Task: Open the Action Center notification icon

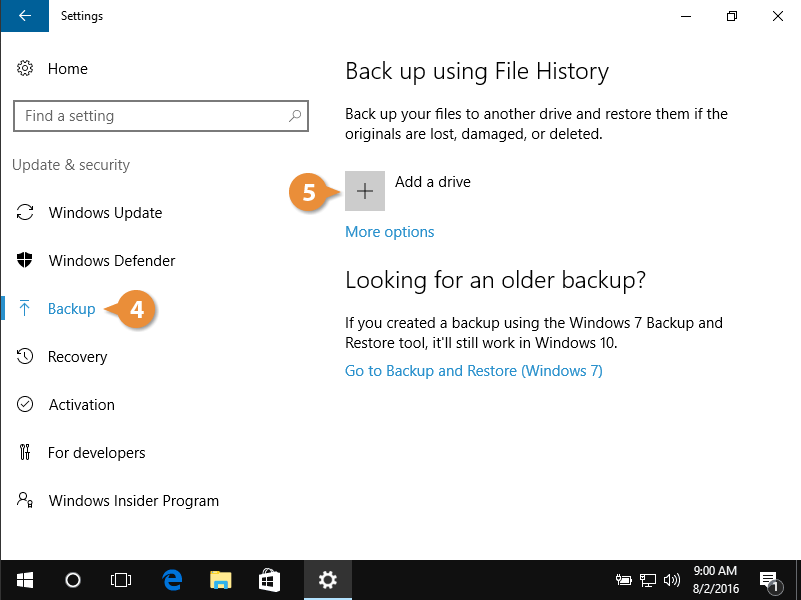Action: 770,581
